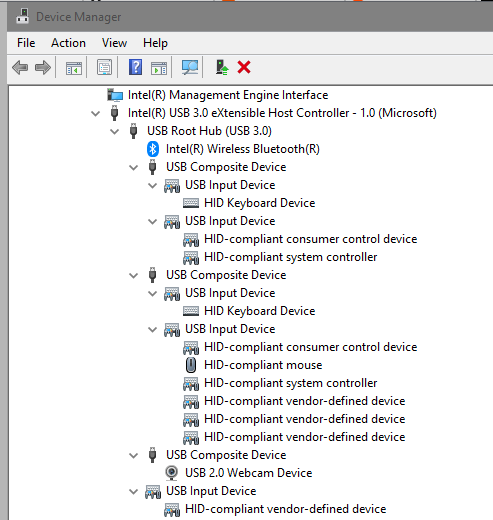Screen dimensions: 493x520
Task: Scan for hardware changes icon
Action: click(190, 67)
